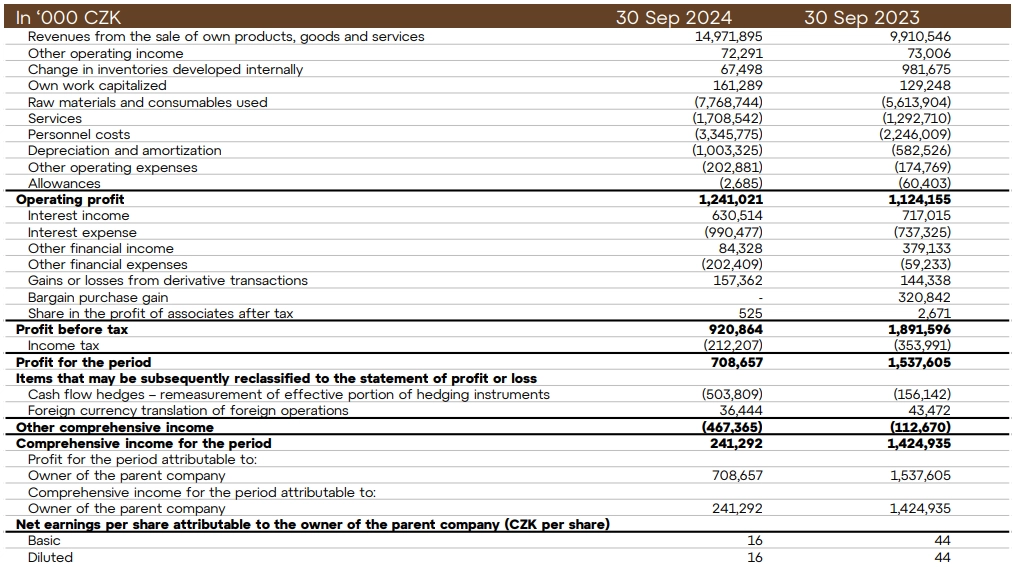This screenshot has height=567, width=1015.
Task: Select value 379,133
Action: (926, 249)
